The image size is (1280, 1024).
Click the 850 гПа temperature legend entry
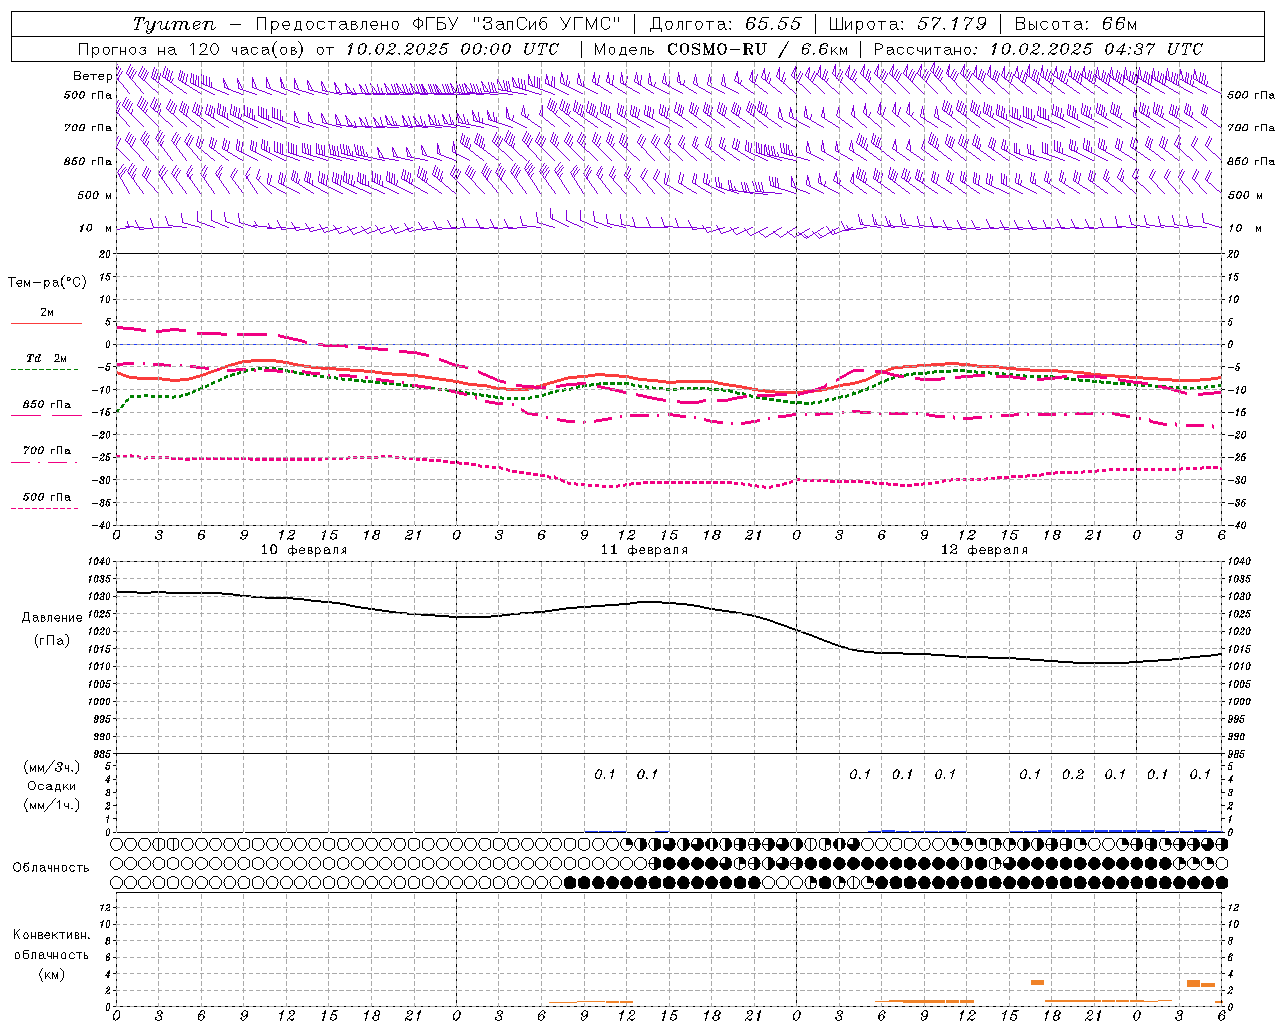(46, 409)
